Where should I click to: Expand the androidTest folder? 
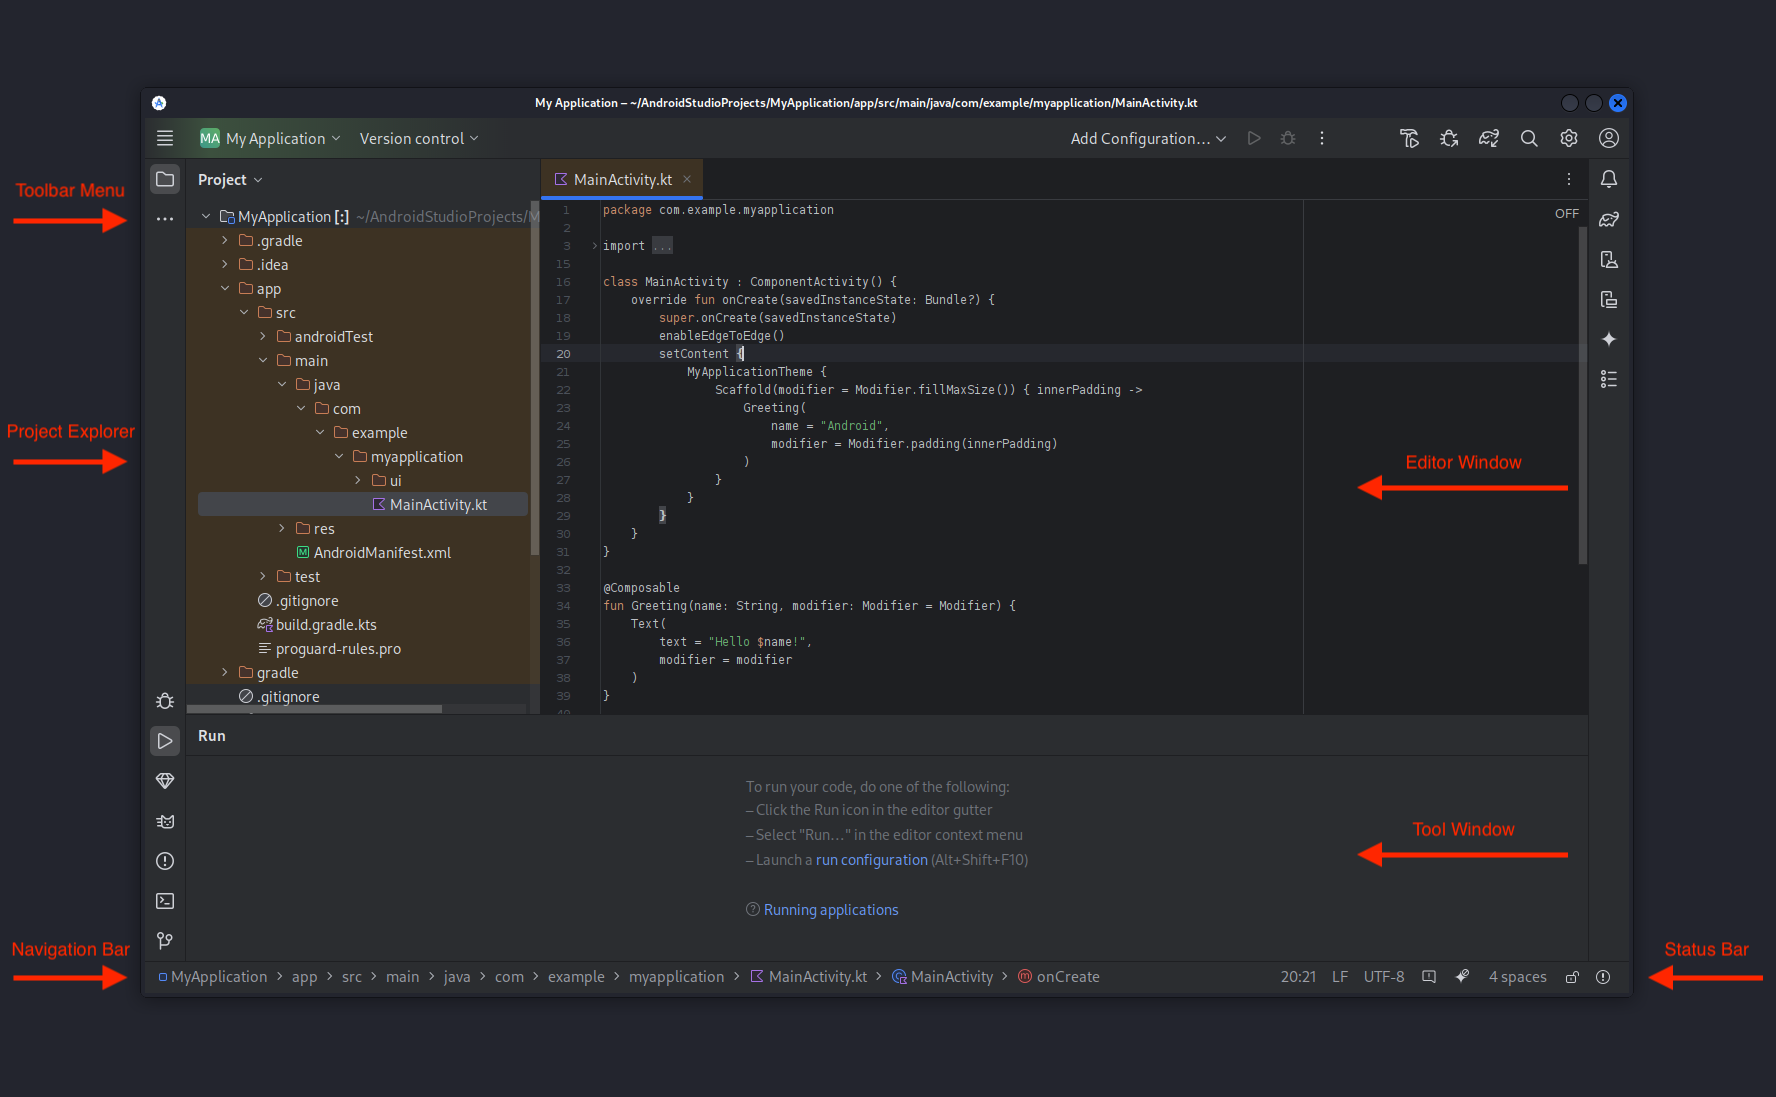[263, 336]
